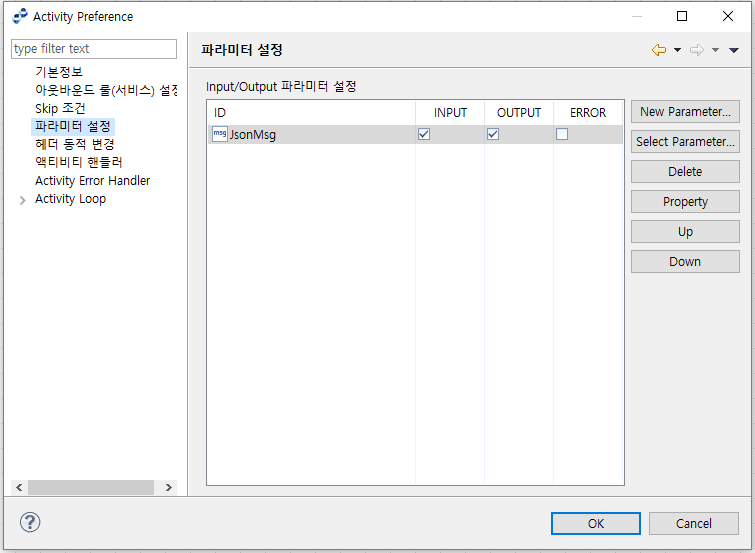Click the Cancel button
This screenshot has width=755, height=553.
pyautogui.click(x=693, y=523)
